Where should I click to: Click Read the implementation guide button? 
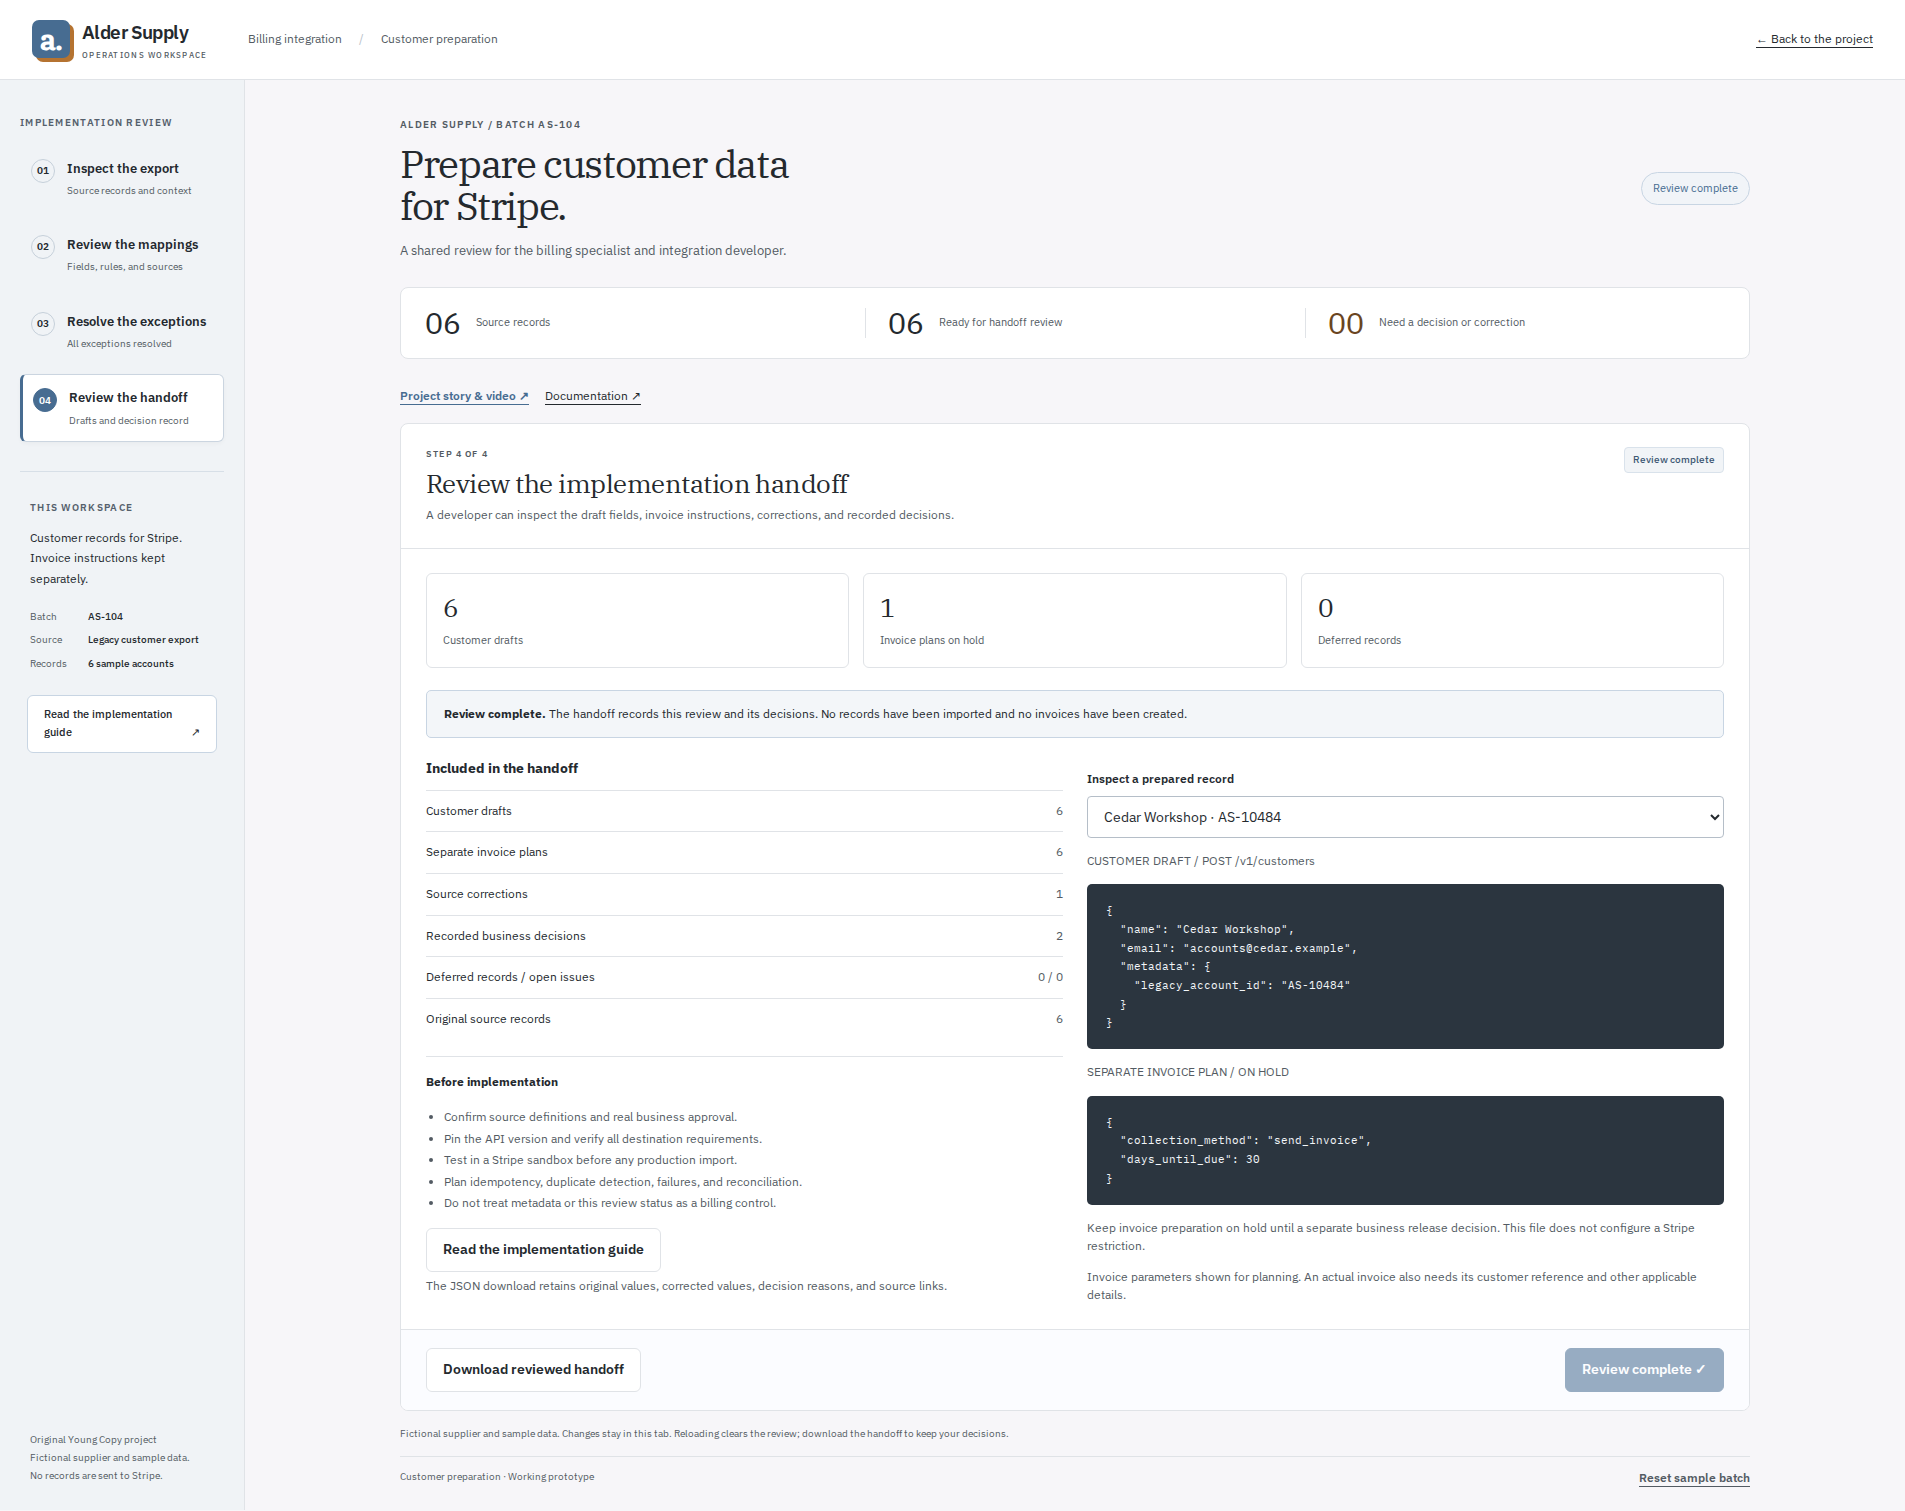543,1250
